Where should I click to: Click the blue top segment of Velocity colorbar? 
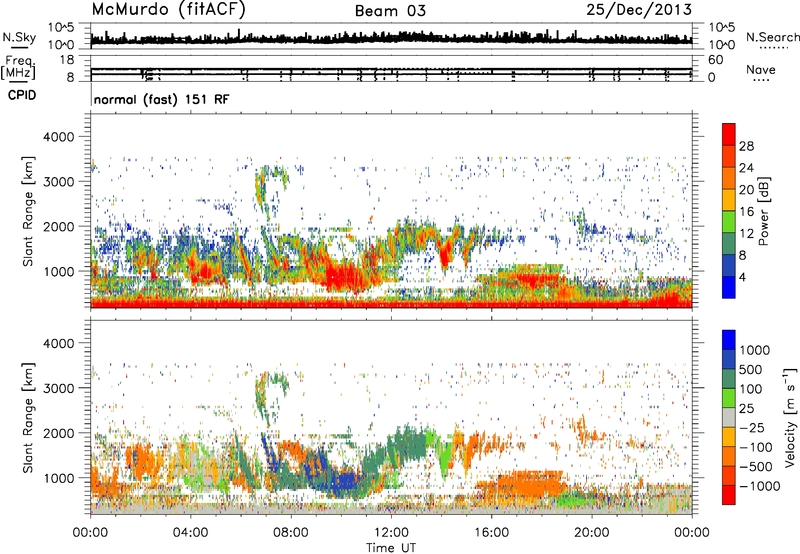pos(729,340)
